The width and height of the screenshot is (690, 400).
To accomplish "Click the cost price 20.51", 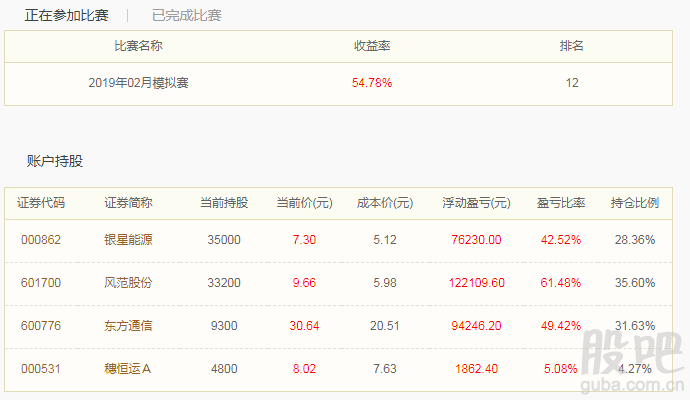I will pos(385,326).
